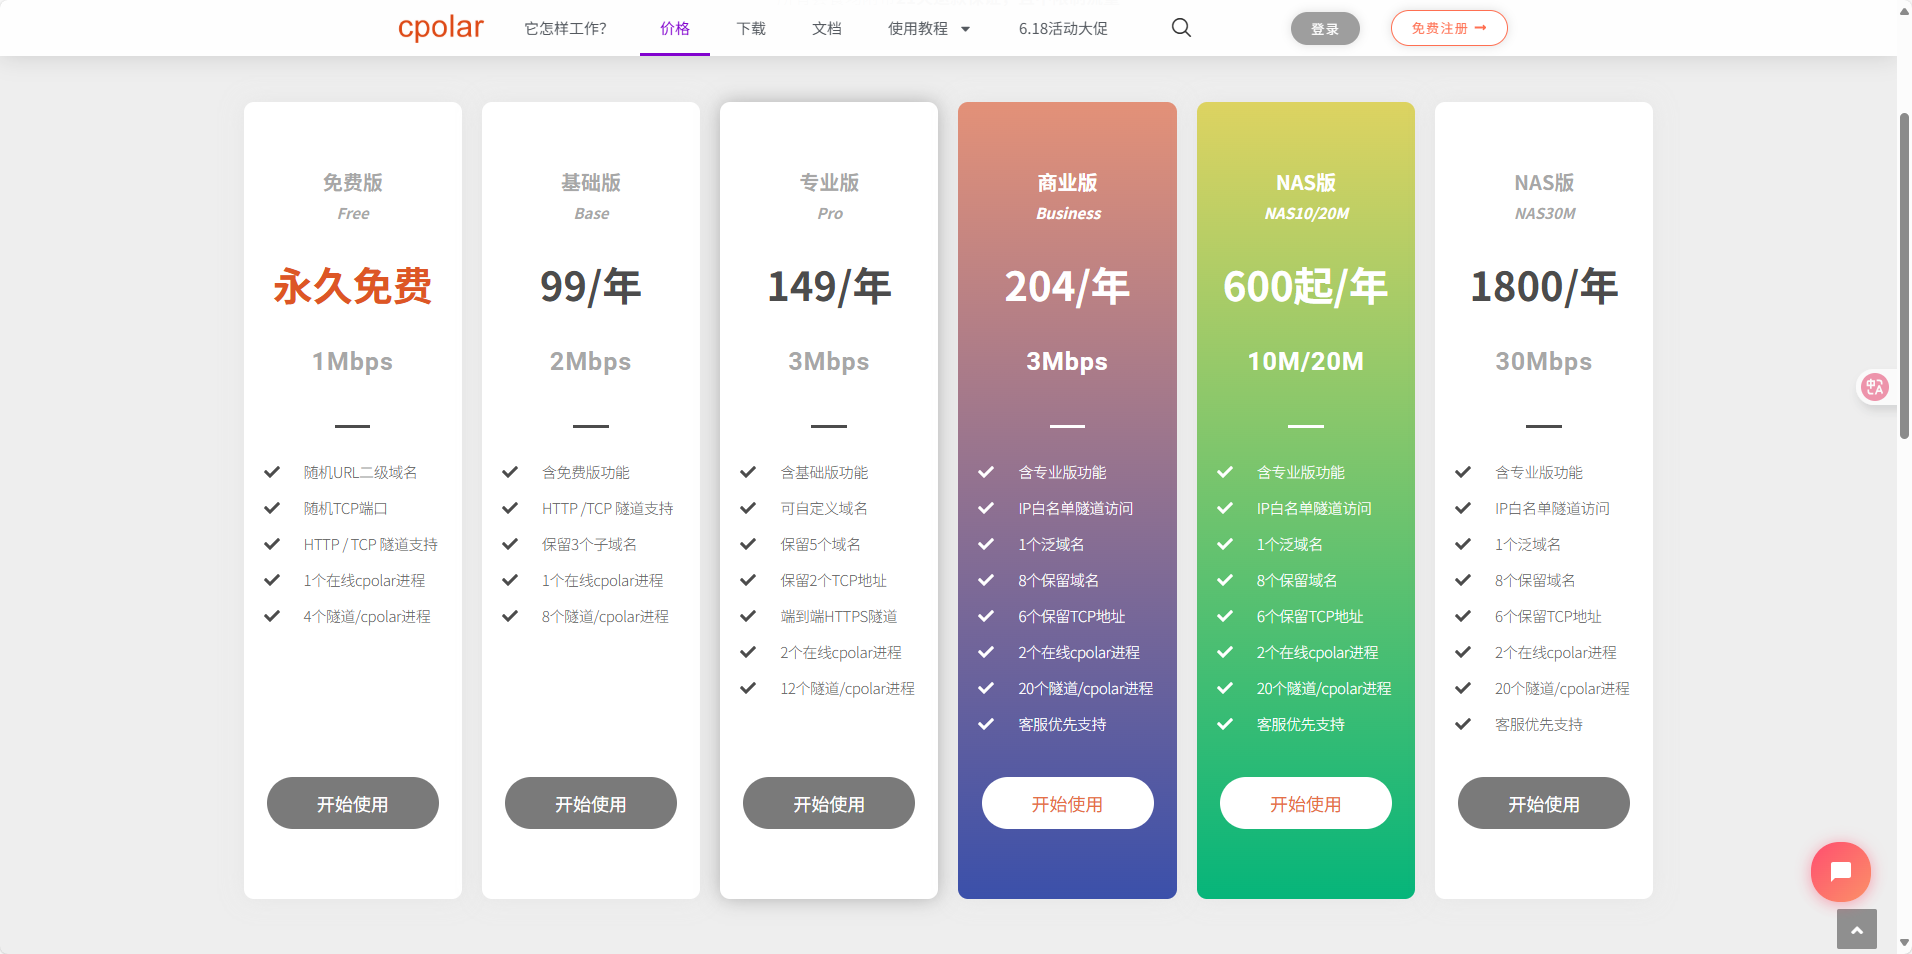Image resolution: width=1912 pixels, height=954 pixels.
Task: Click the scrollbar up arrow
Action: coord(1904,10)
